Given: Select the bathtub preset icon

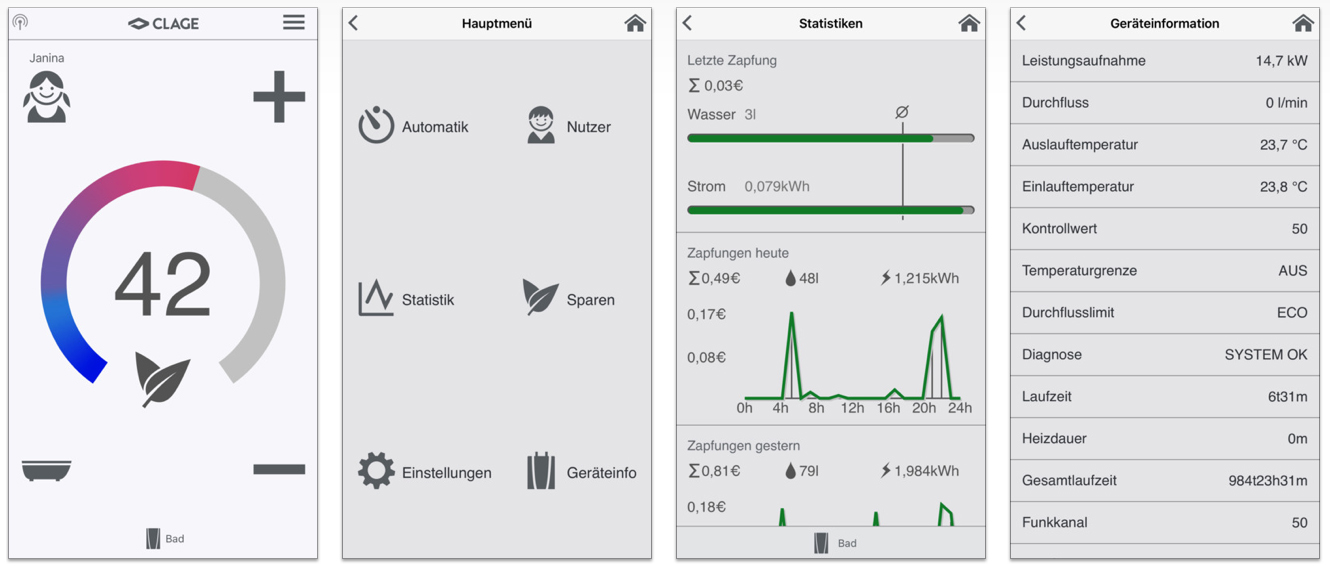Looking at the screenshot, I should tap(46, 469).
